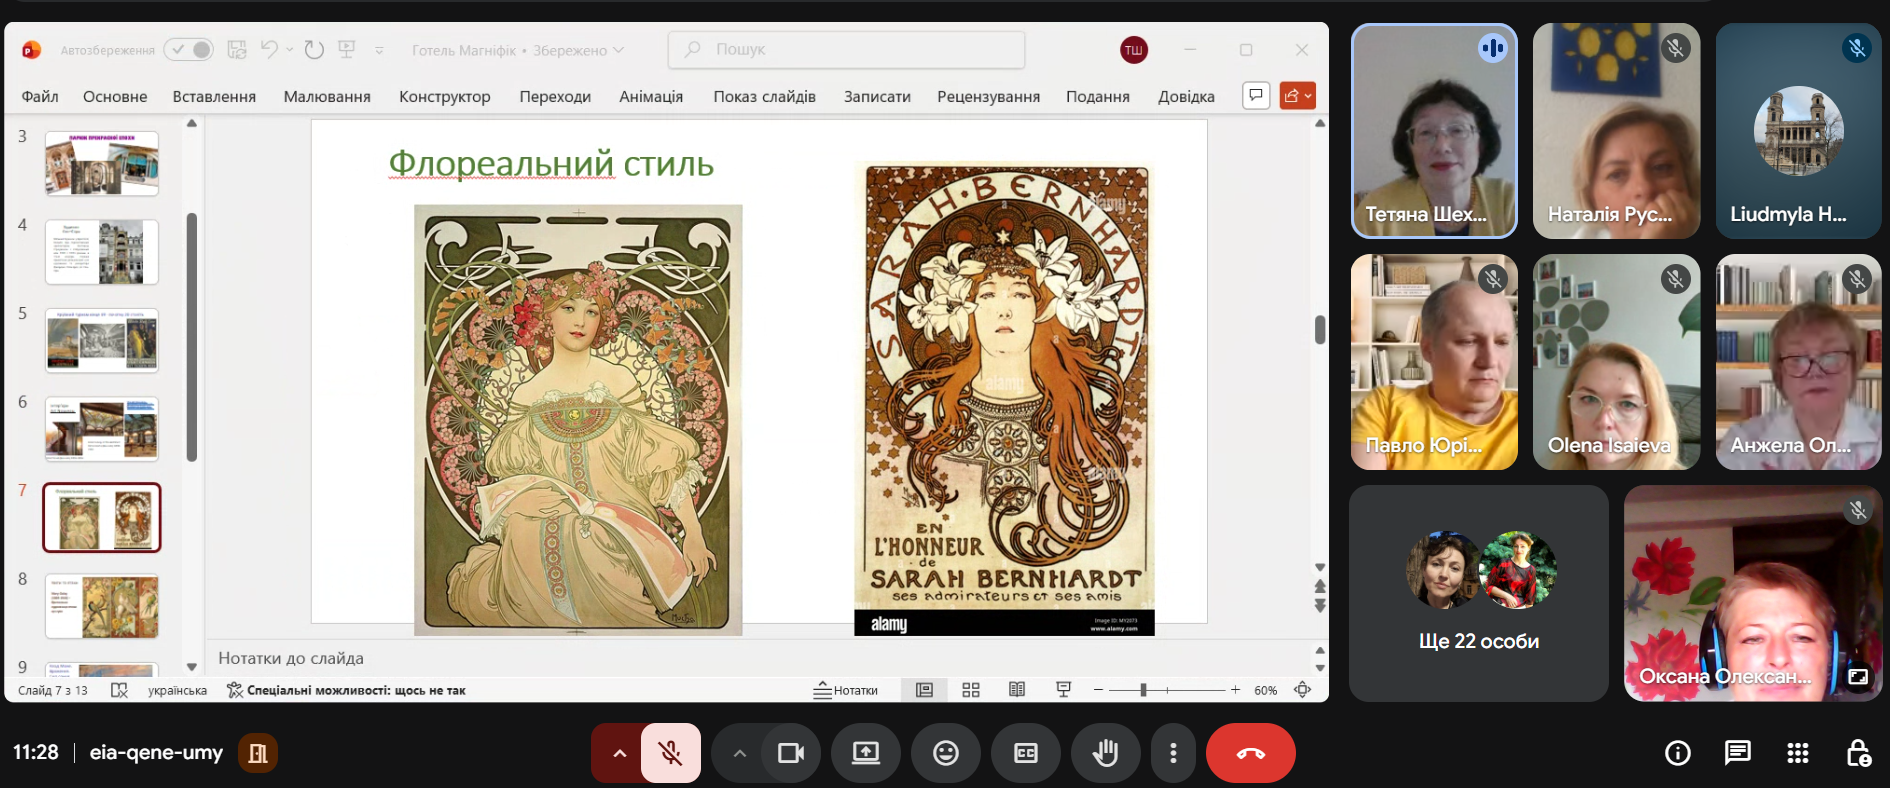Open Customize Quick Access Toolbar dropdown
This screenshot has height=788, width=1890.
379,50
